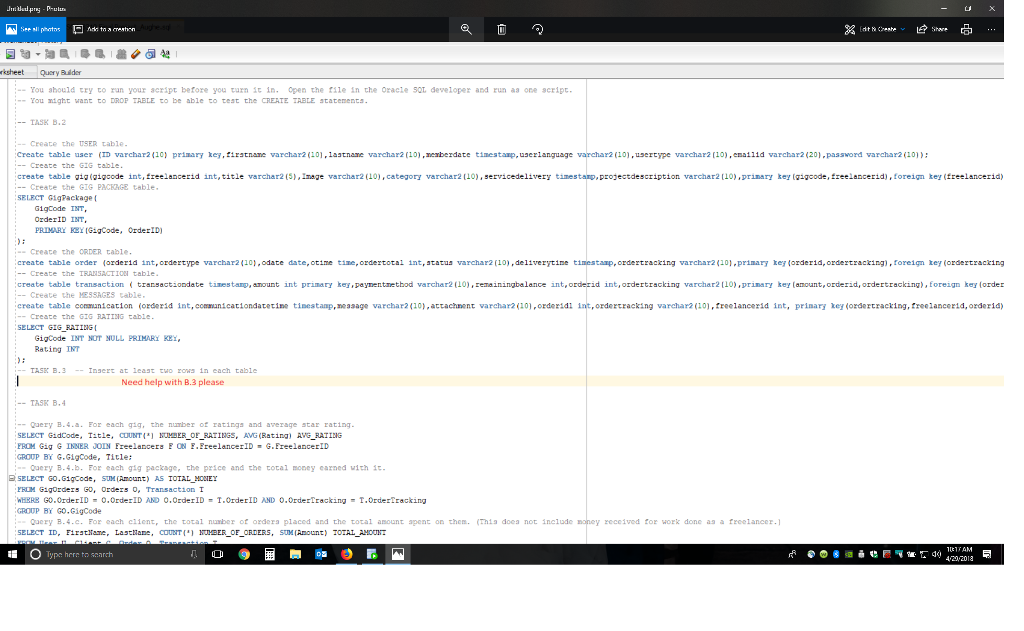The height and width of the screenshot is (631, 1024).
Task: Open the zoom magnifier in Photos
Action: pos(465,29)
